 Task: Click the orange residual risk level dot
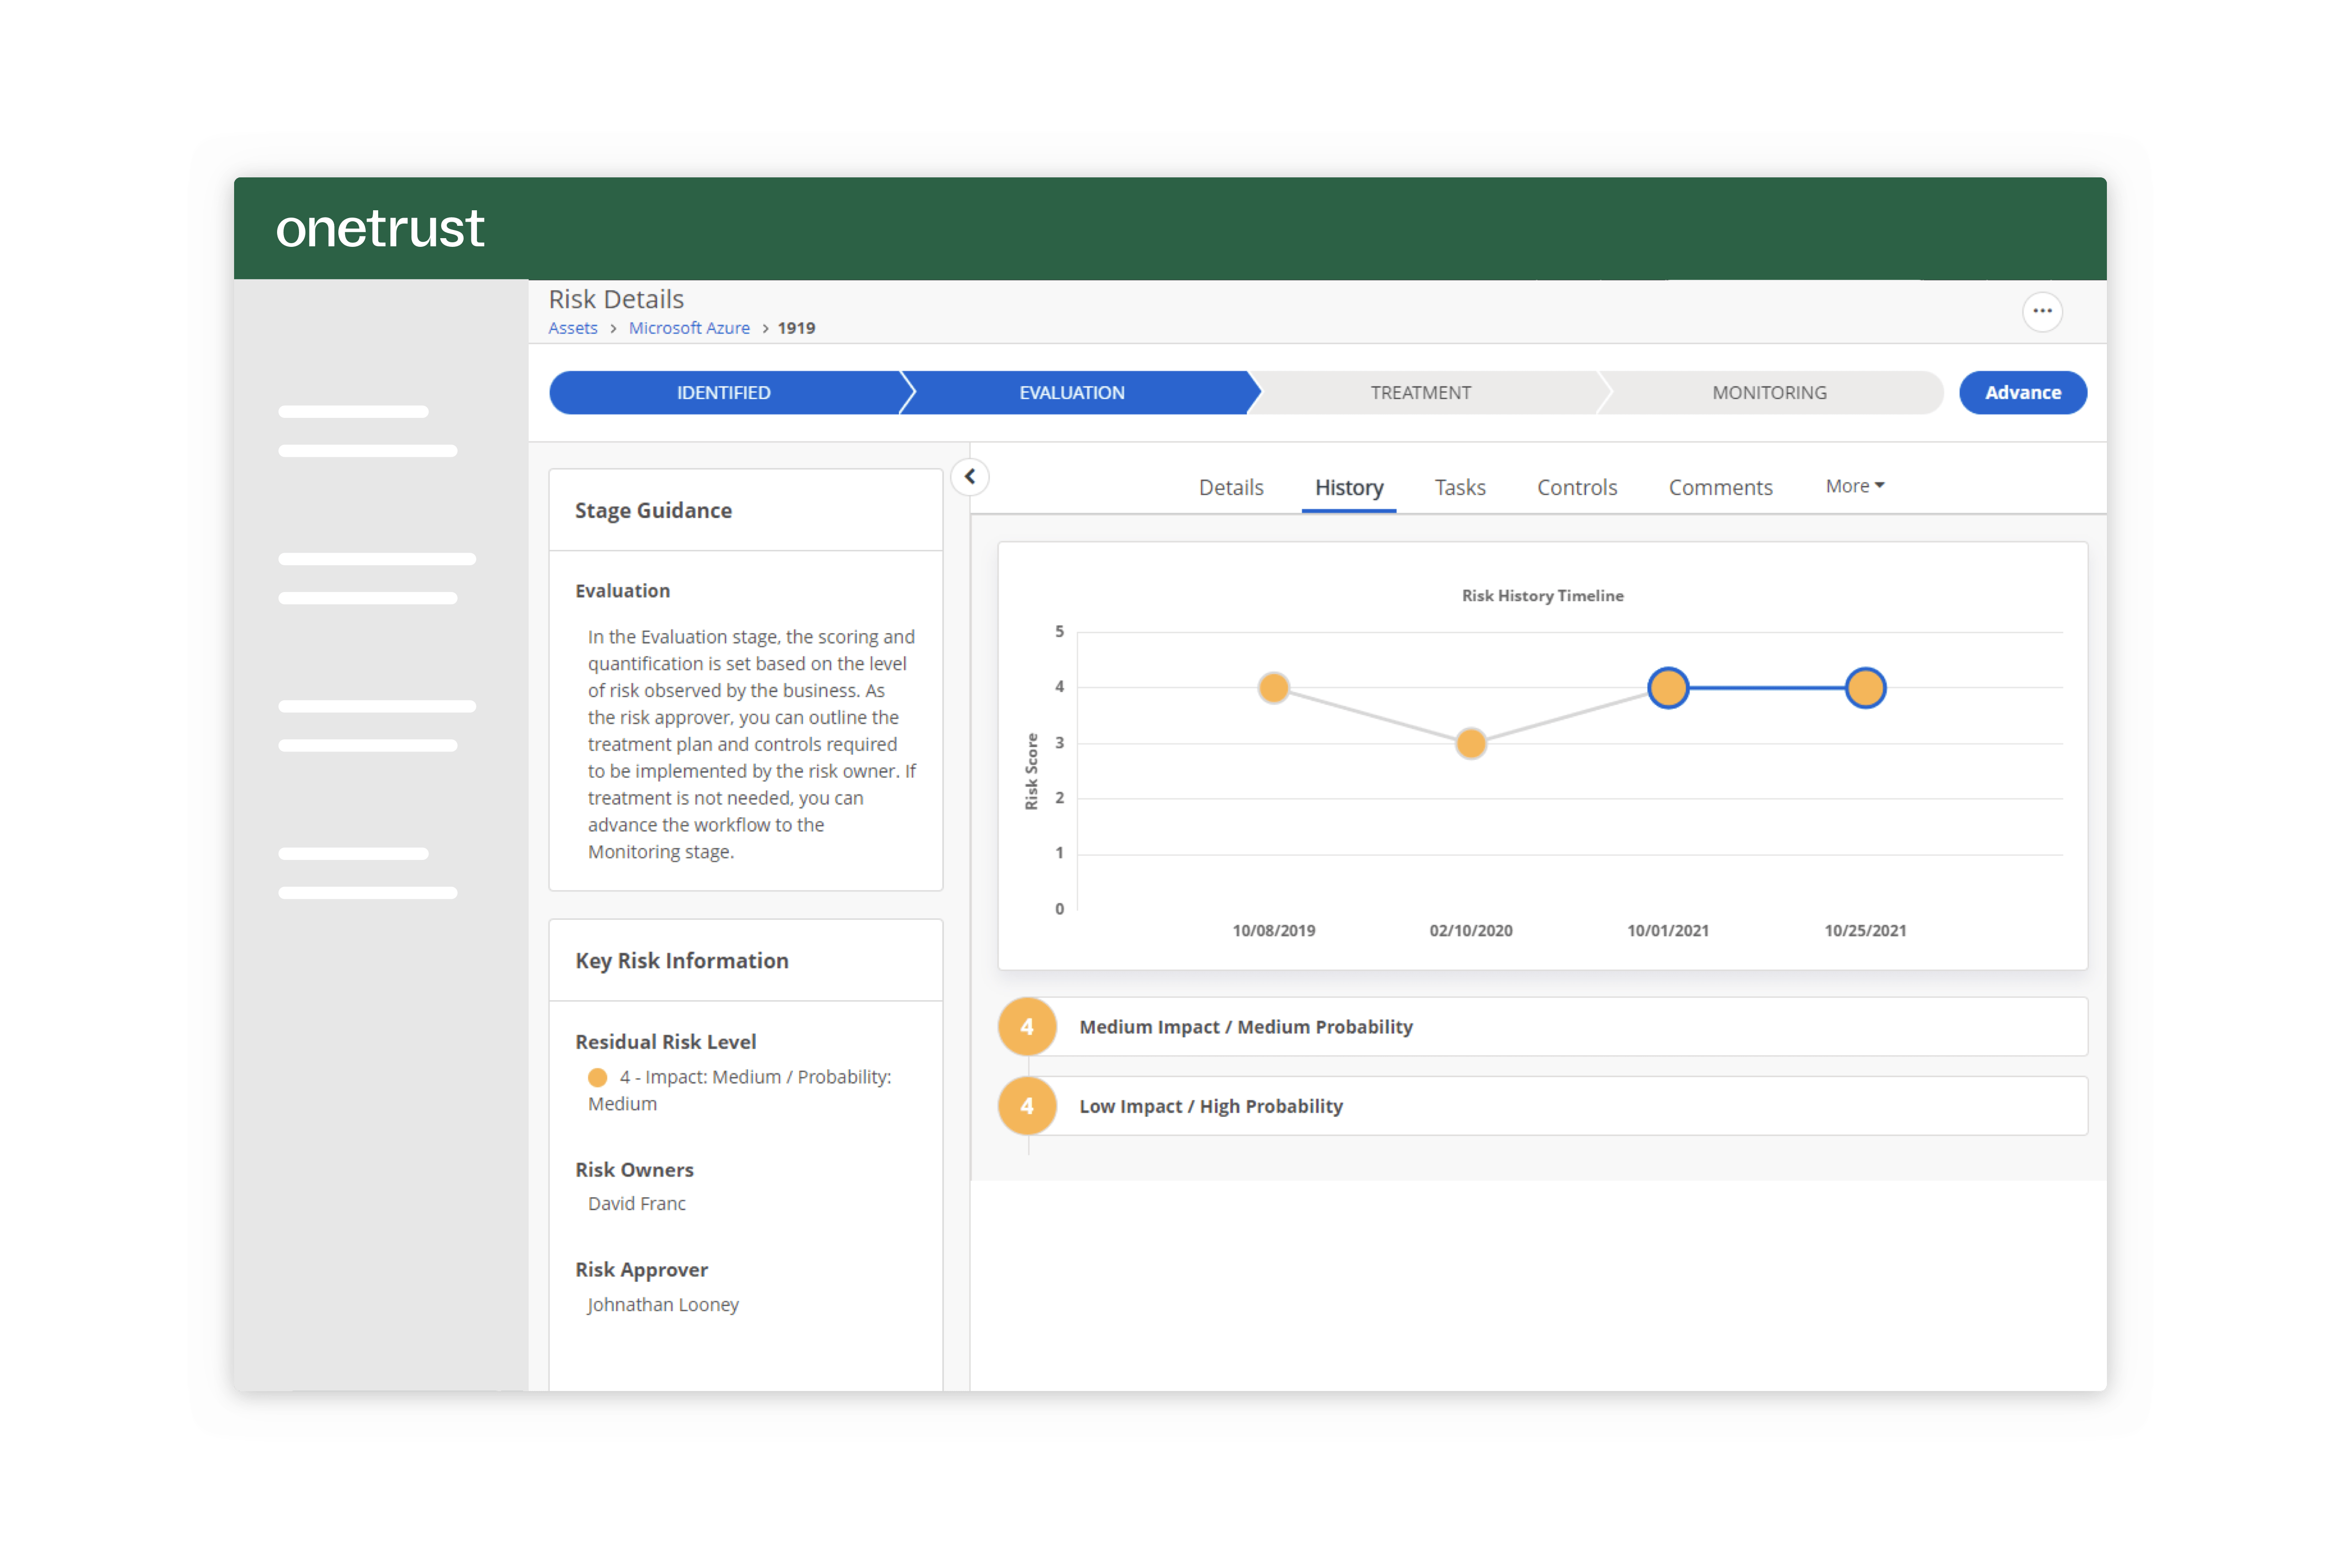597,1077
